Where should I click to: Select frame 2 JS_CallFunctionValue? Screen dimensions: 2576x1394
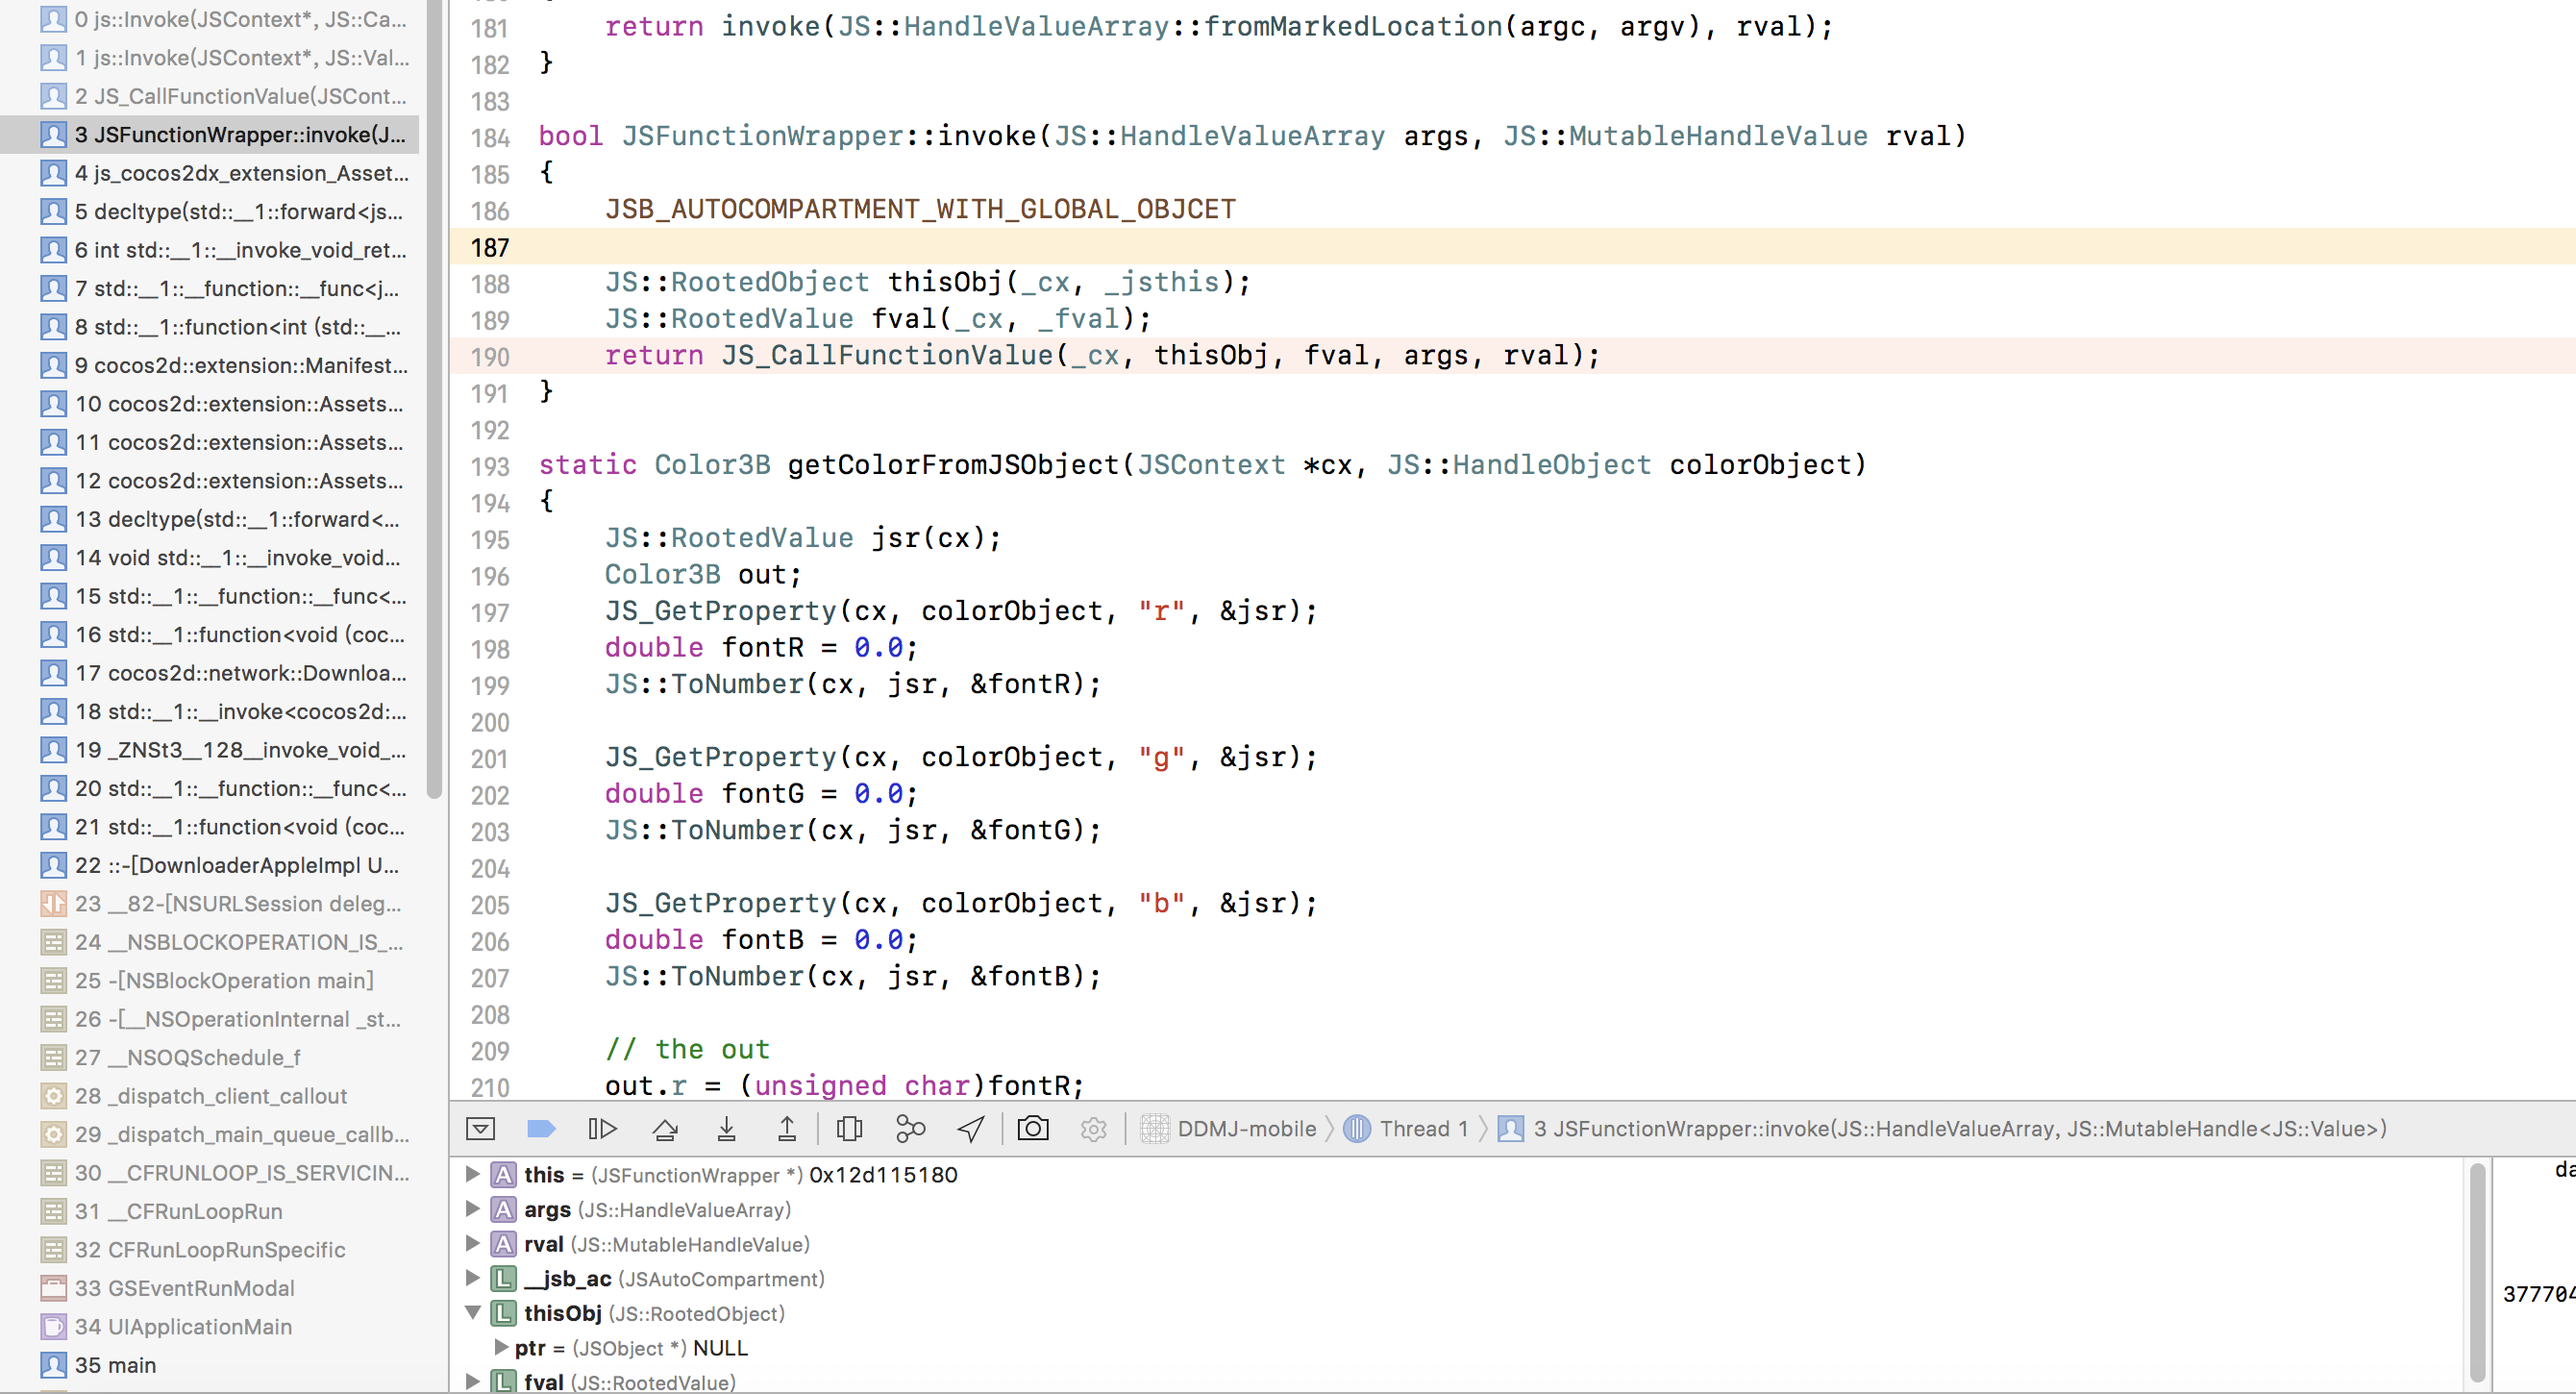[x=240, y=96]
